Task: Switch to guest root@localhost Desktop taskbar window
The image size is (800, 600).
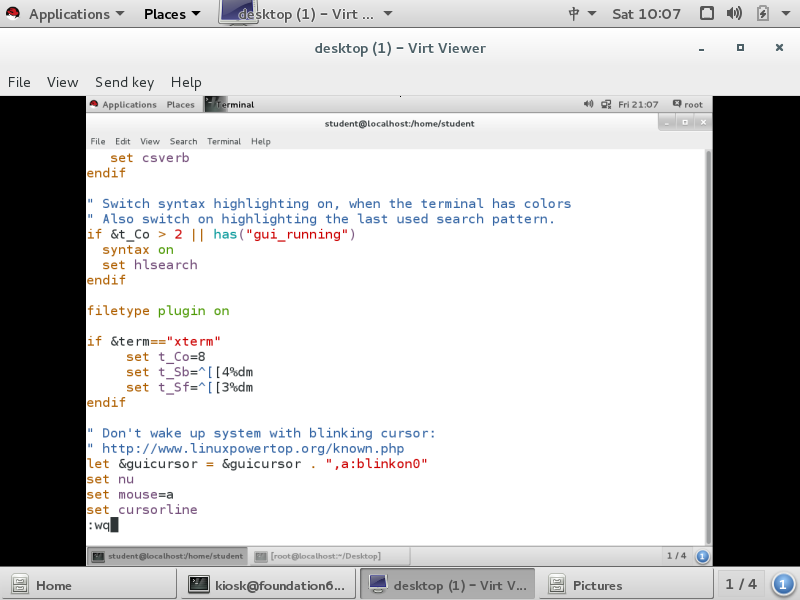Action: (330, 556)
